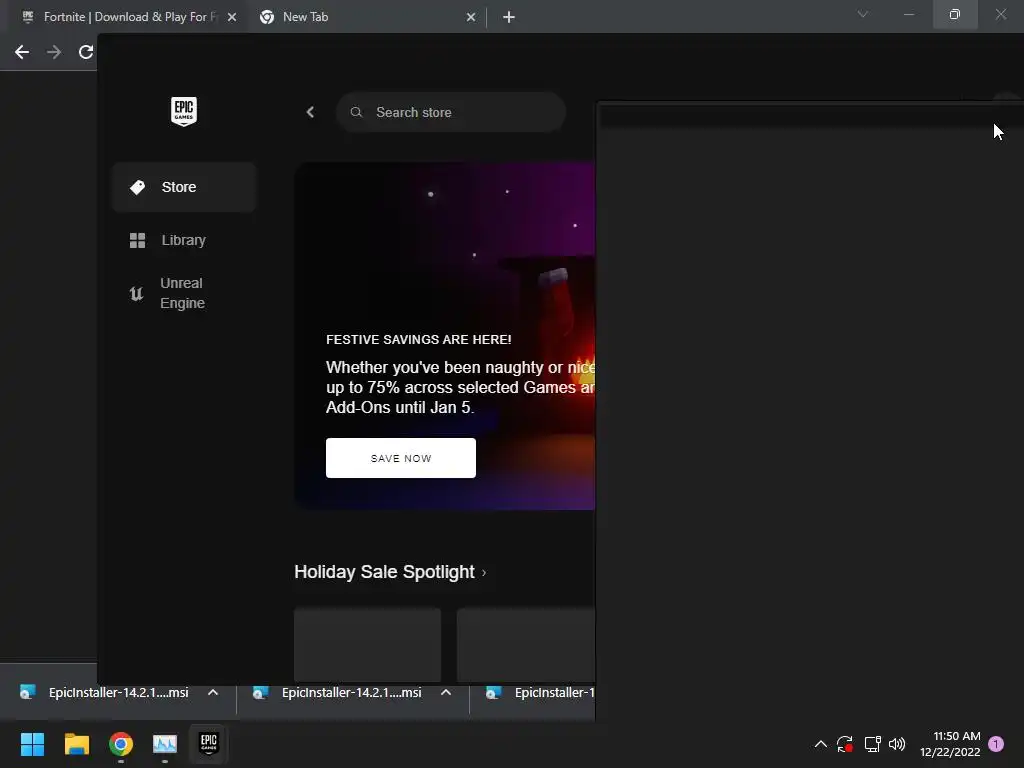Image resolution: width=1024 pixels, height=768 pixels.
Task: Click the Library grid icon
Action: tap(137, 240)
